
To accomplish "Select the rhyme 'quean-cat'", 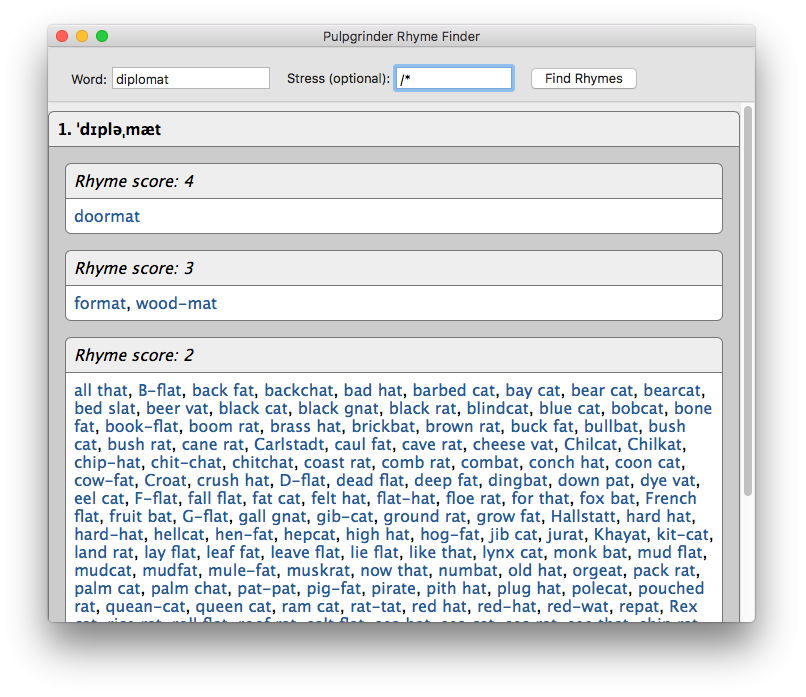I will [145, 607].
